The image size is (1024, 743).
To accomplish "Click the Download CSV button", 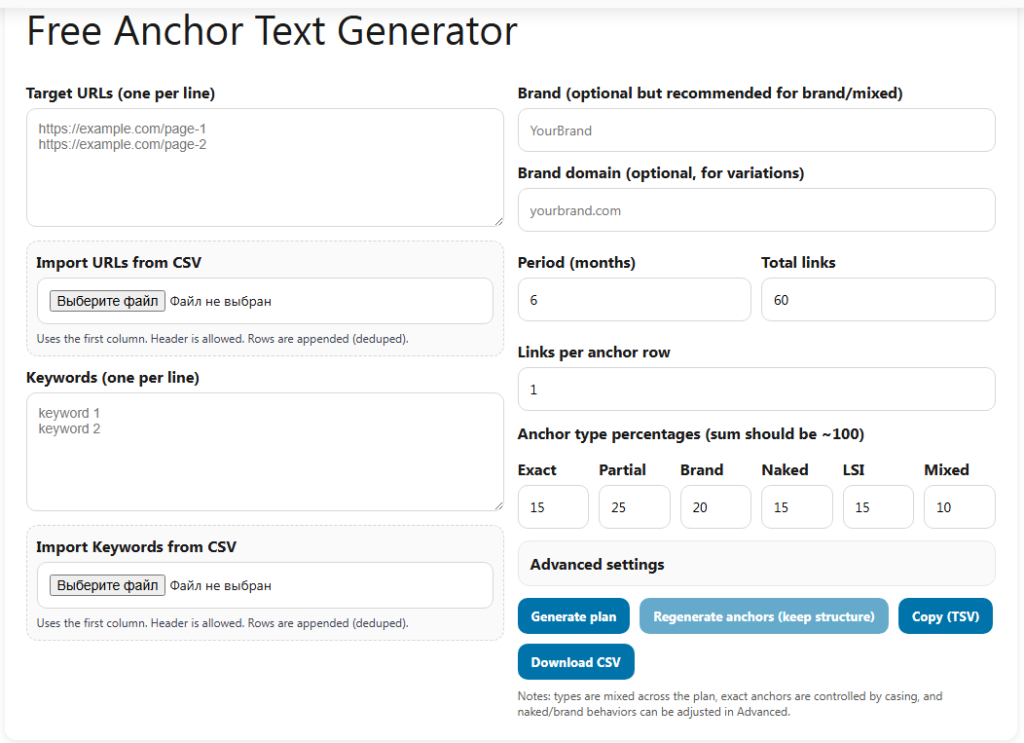I will click(x=575, y=662).
